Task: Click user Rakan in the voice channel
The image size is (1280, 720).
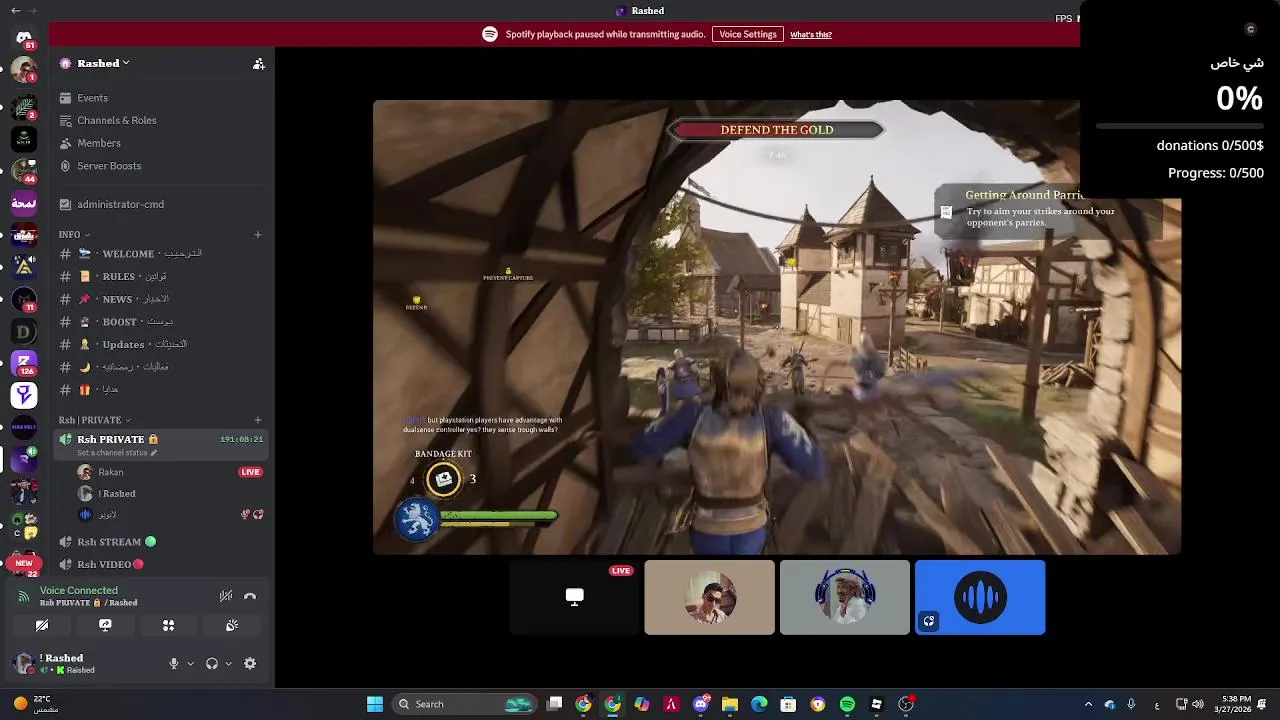Action: (111, 472)
